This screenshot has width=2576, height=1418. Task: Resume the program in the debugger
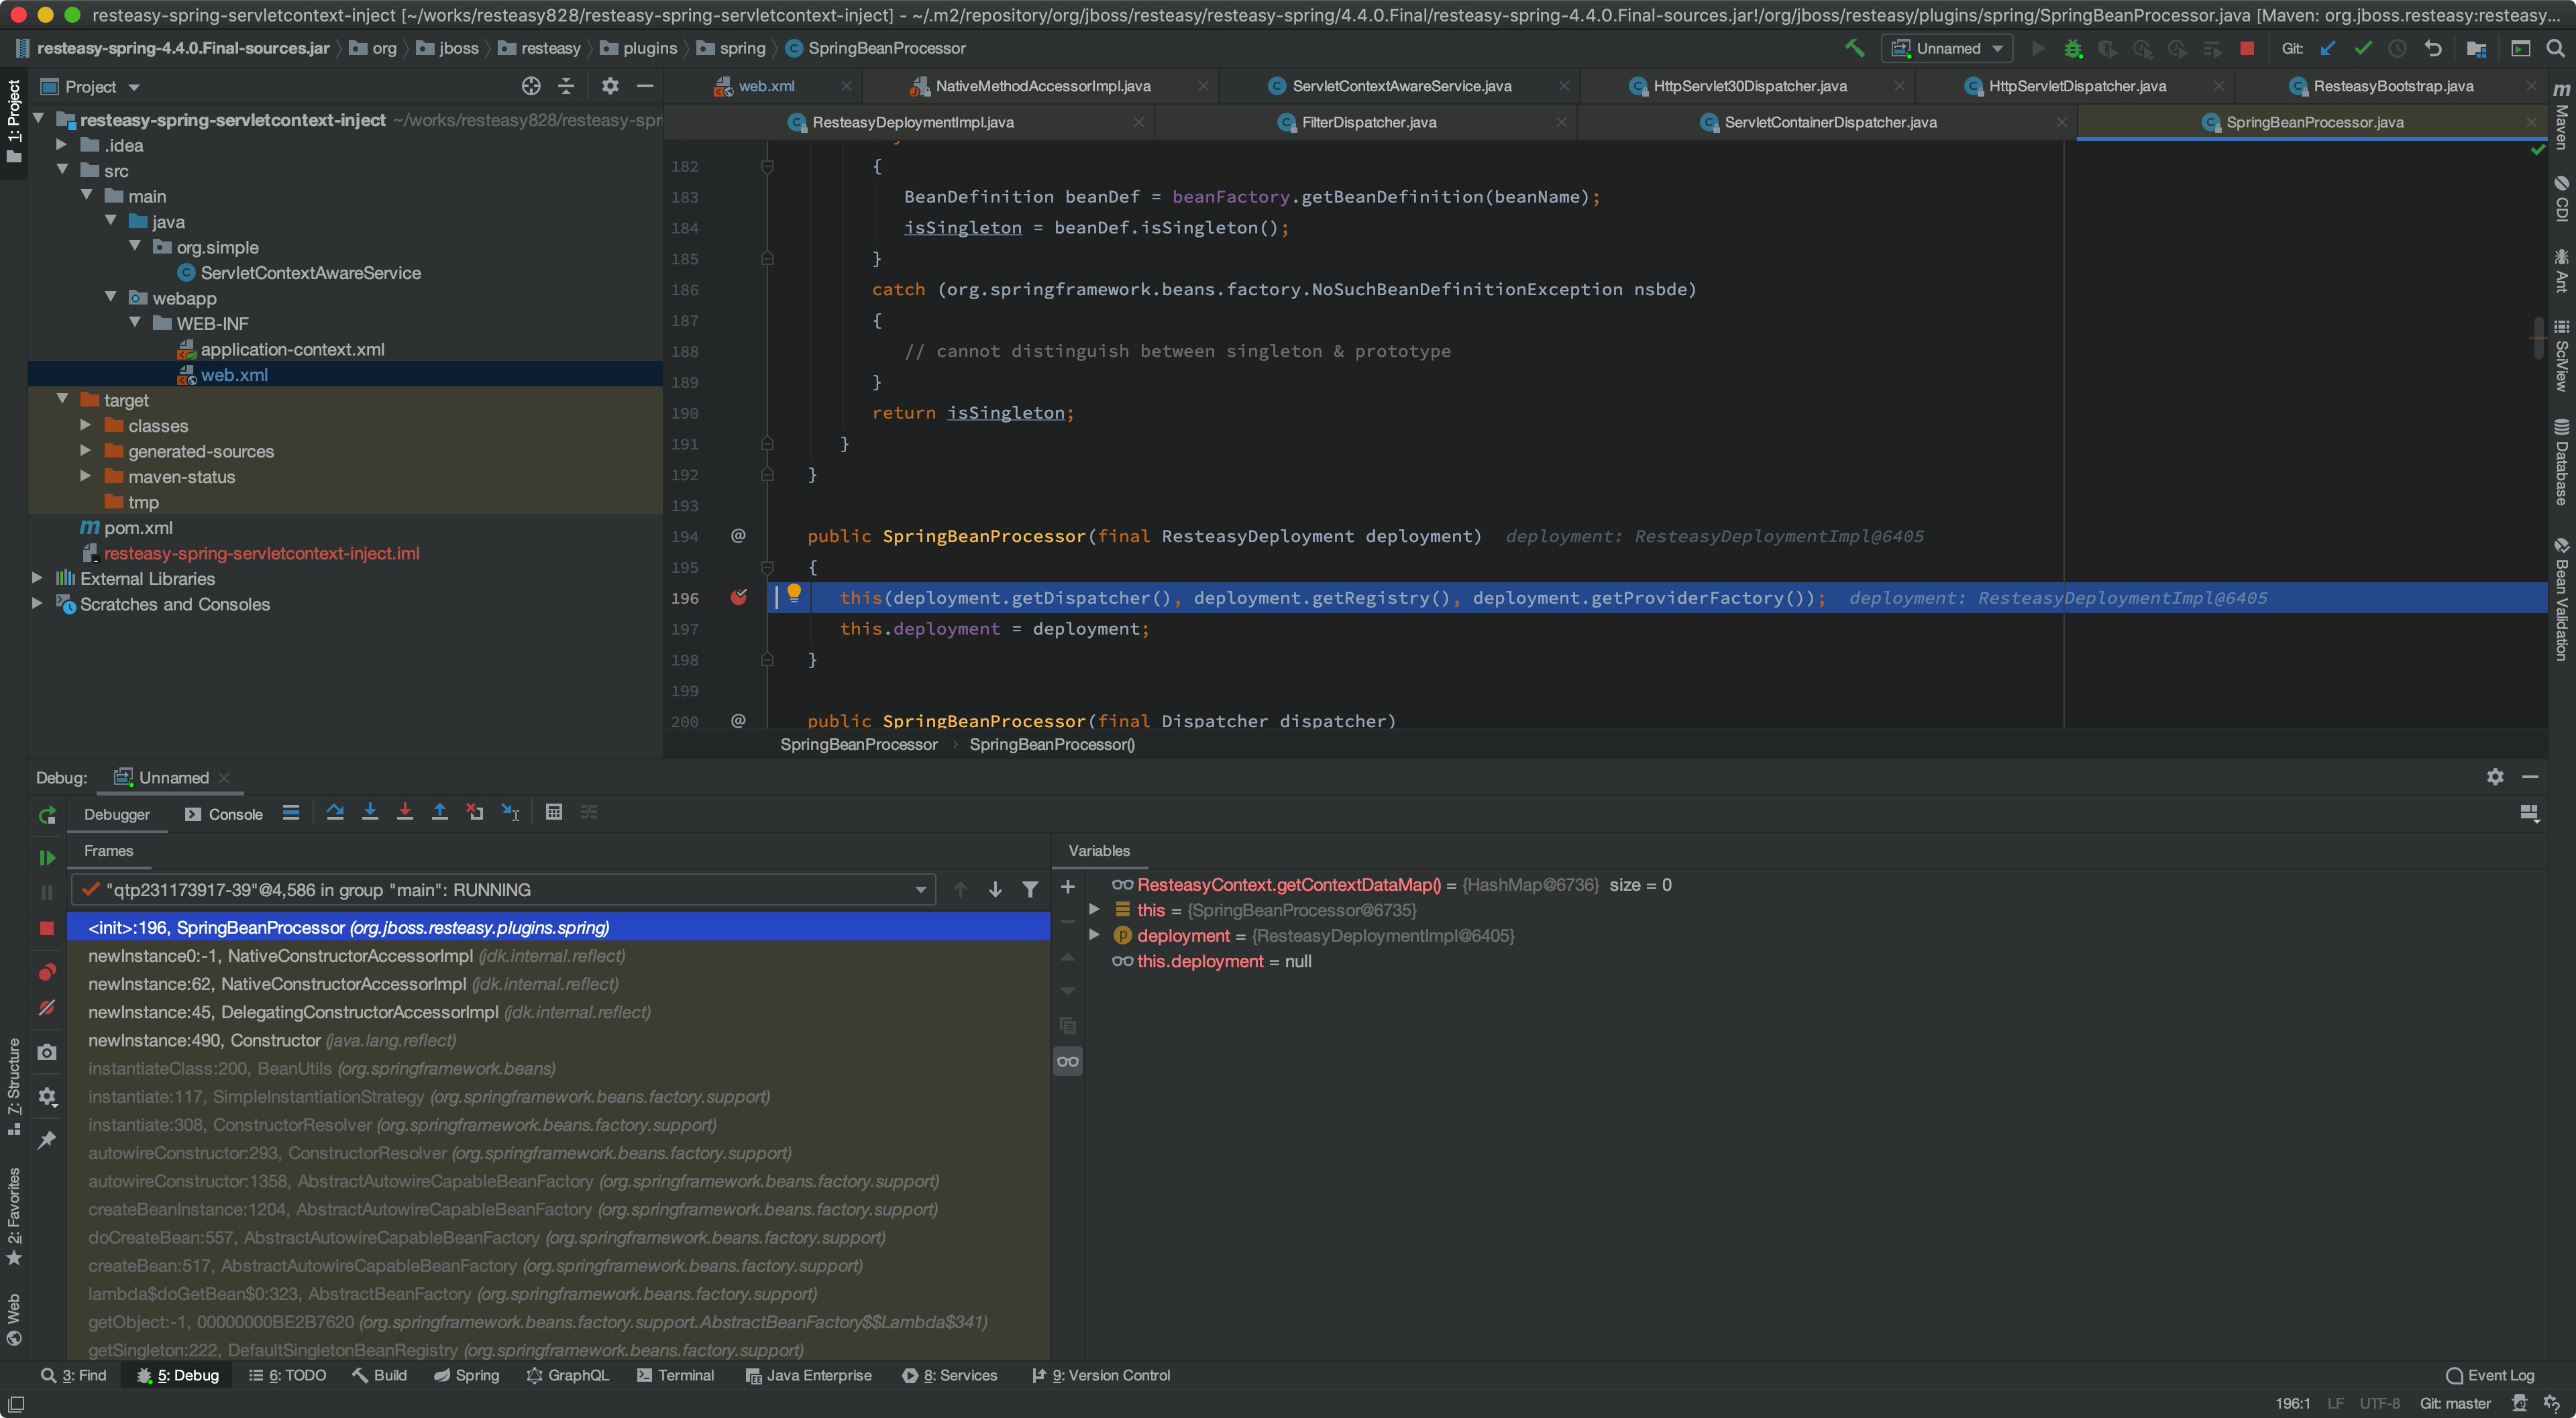tap(46, 857)
